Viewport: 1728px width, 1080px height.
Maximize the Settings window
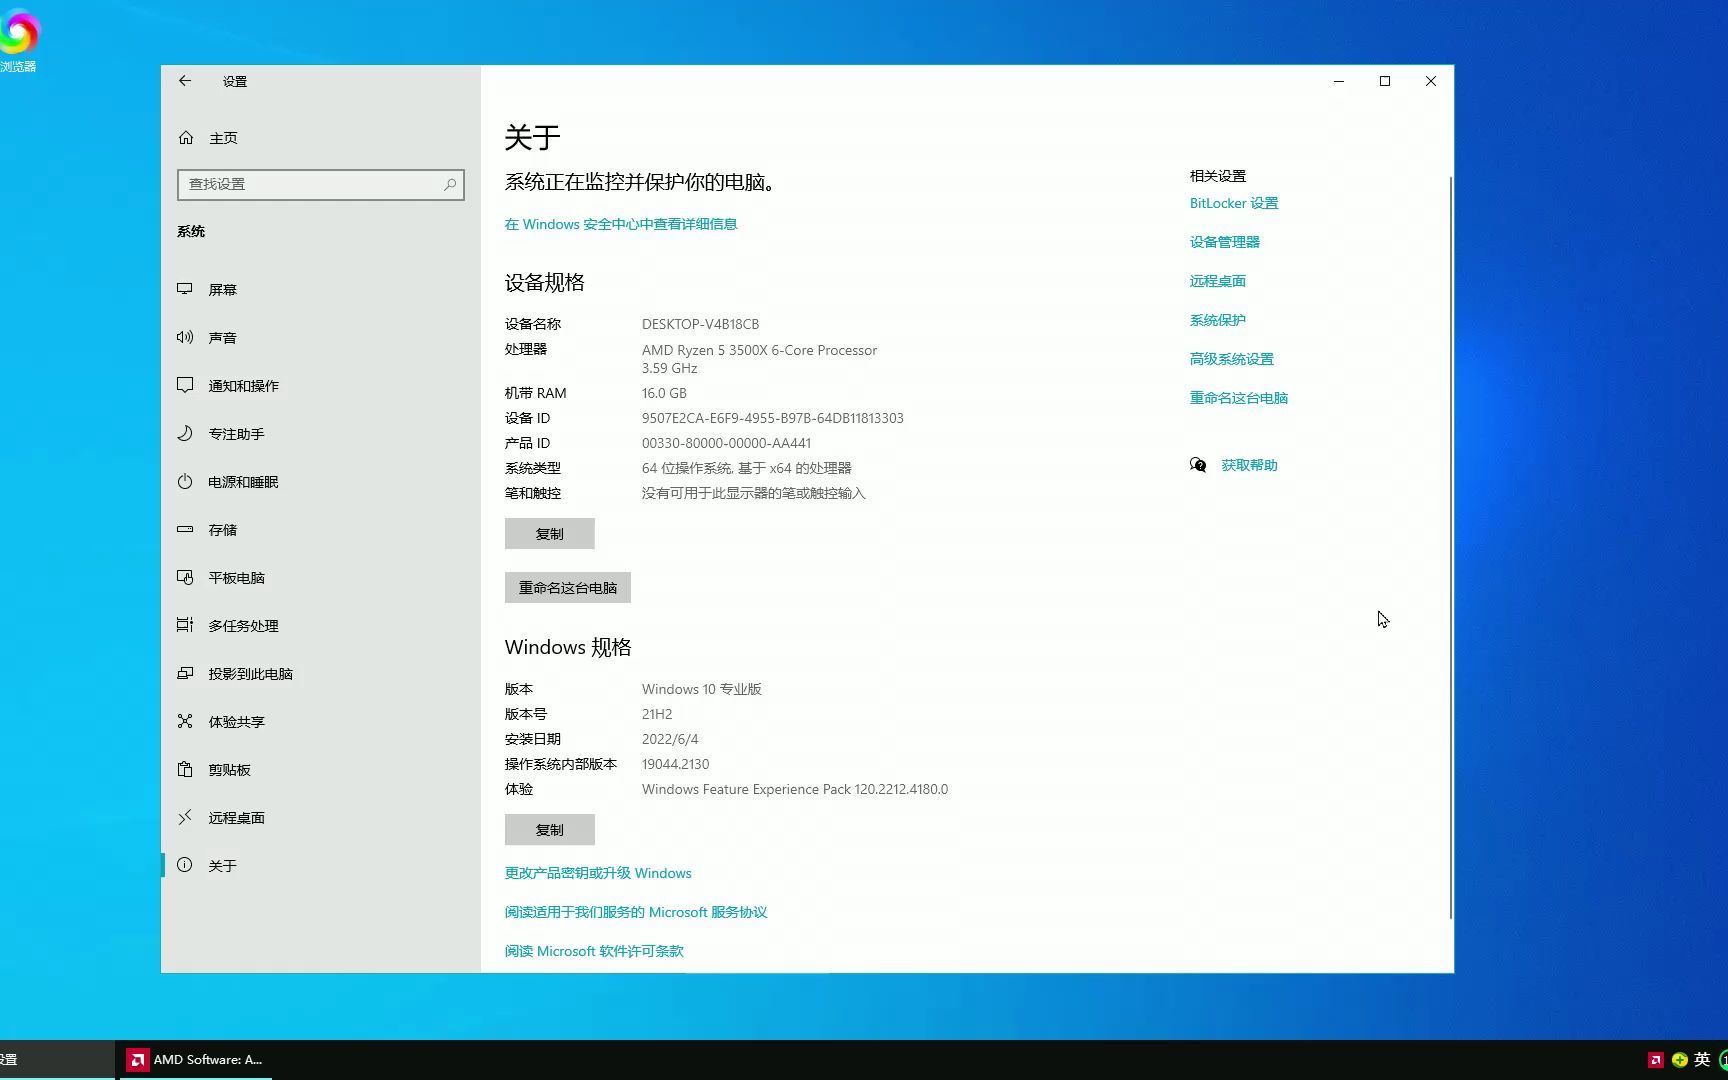1385,81
